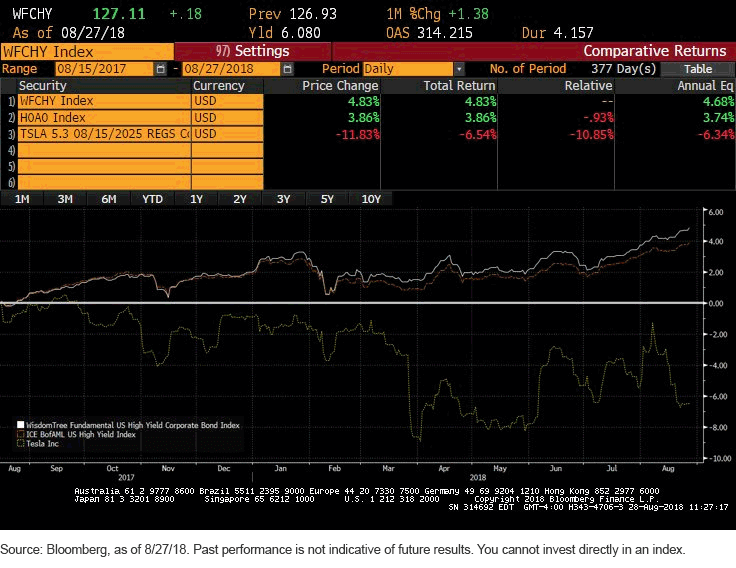Select 1Y time range tab
The width and height of the screenshot is (736, 568).
tap(196, 199)
